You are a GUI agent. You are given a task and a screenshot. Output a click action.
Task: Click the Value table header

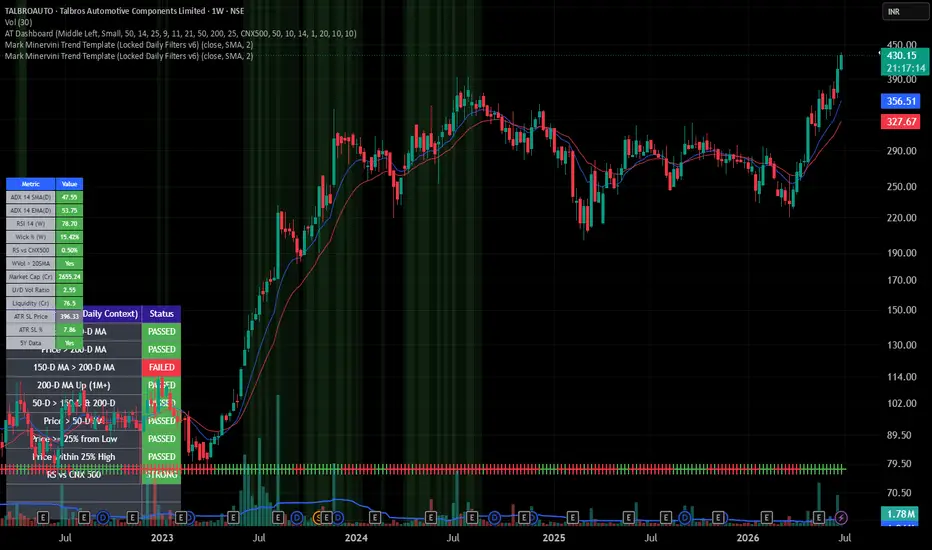tap(70, 184)
